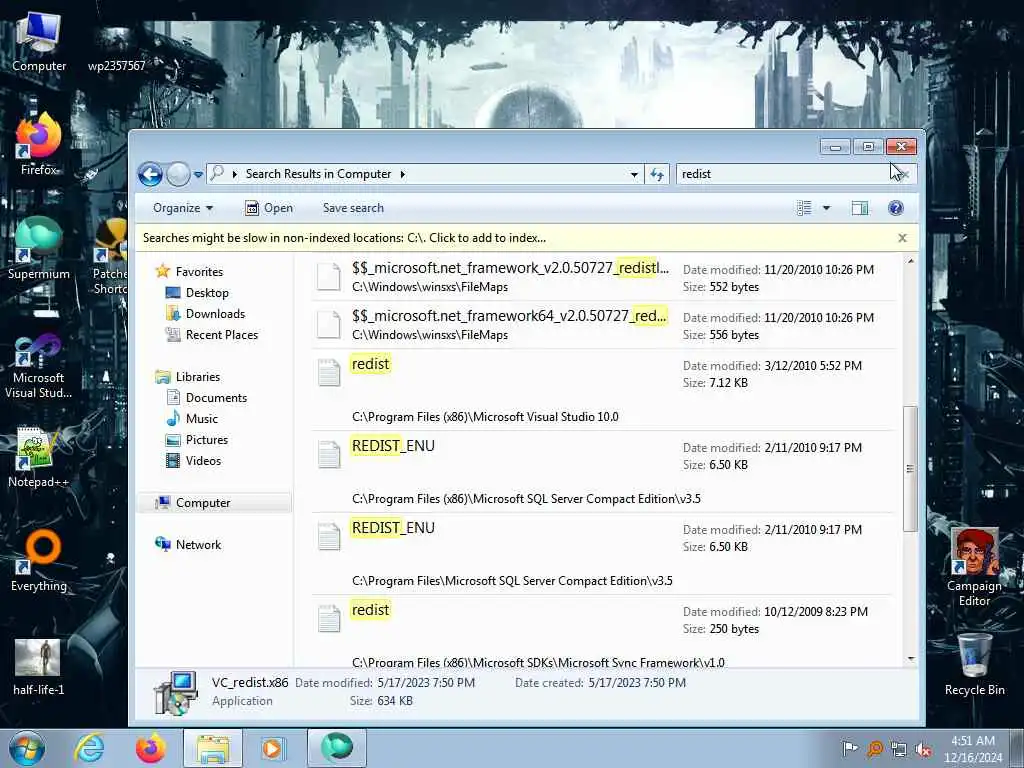Open the Action Center flag in the tray

[850, 749]
